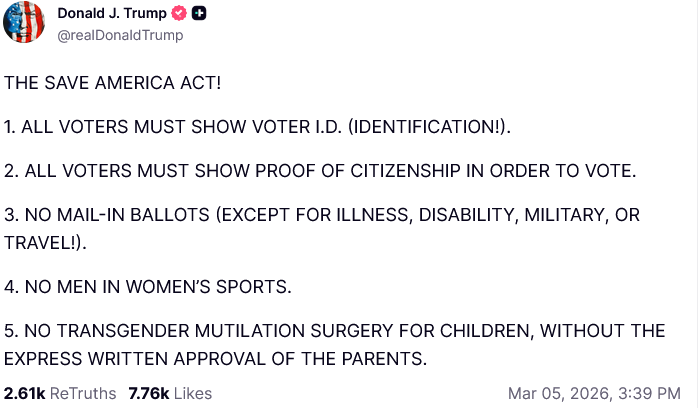
Task: Click the dark plus badge icon
Action: pyautogui.click(x=199, y=13)
